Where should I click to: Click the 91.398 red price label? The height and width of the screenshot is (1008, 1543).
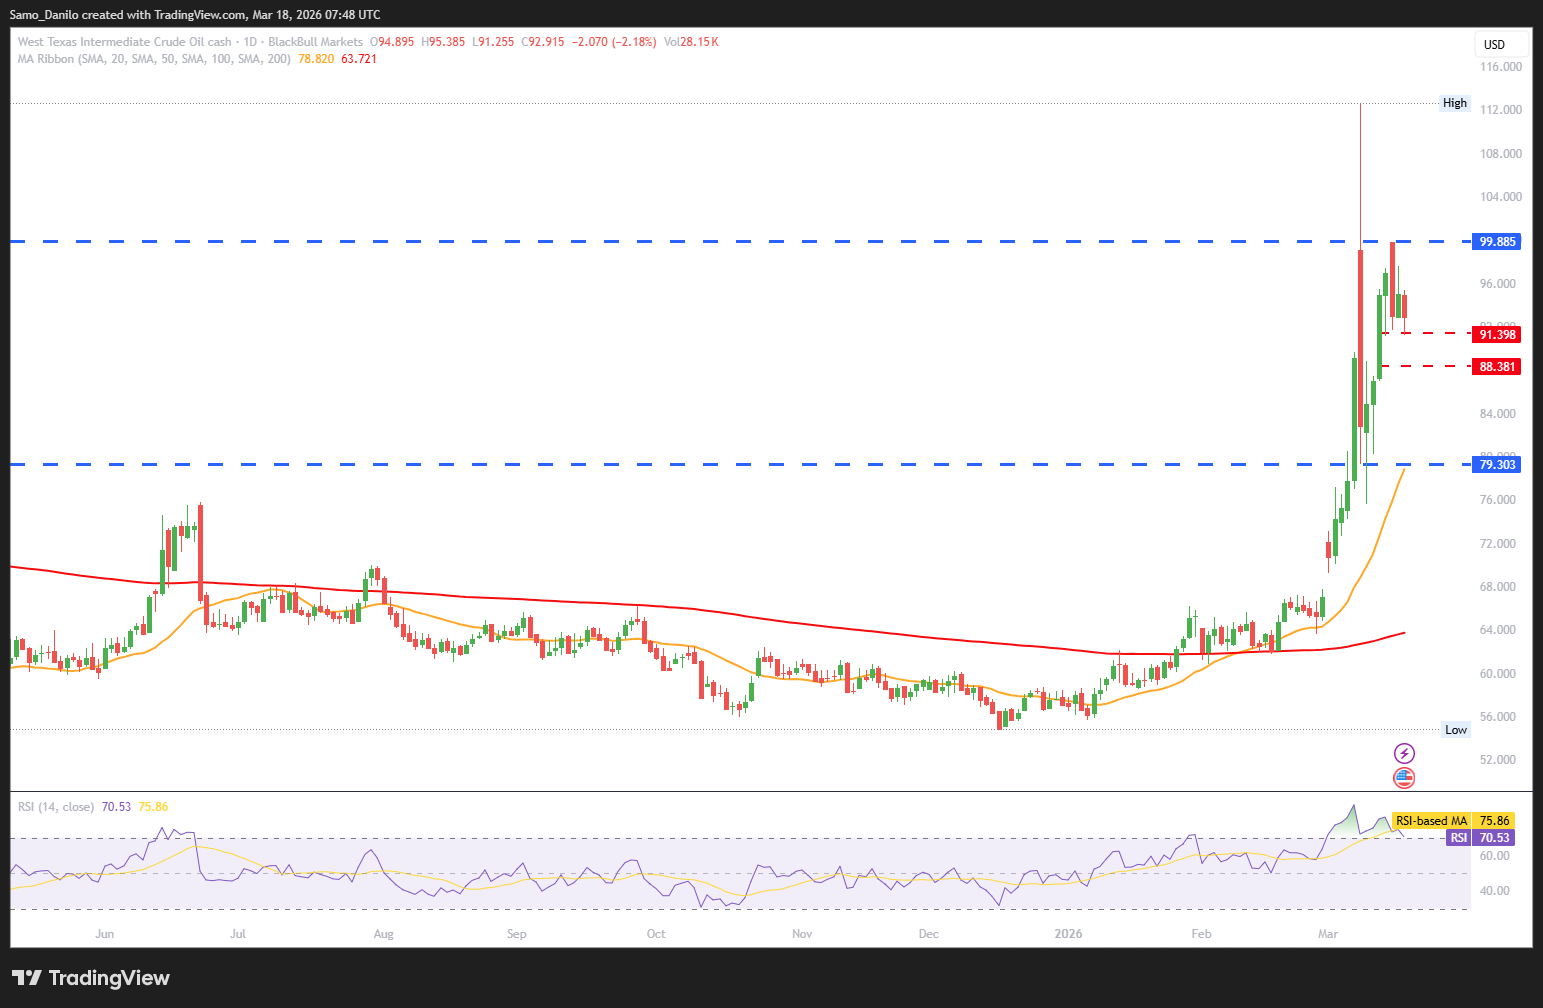[x=1497, y=335]
